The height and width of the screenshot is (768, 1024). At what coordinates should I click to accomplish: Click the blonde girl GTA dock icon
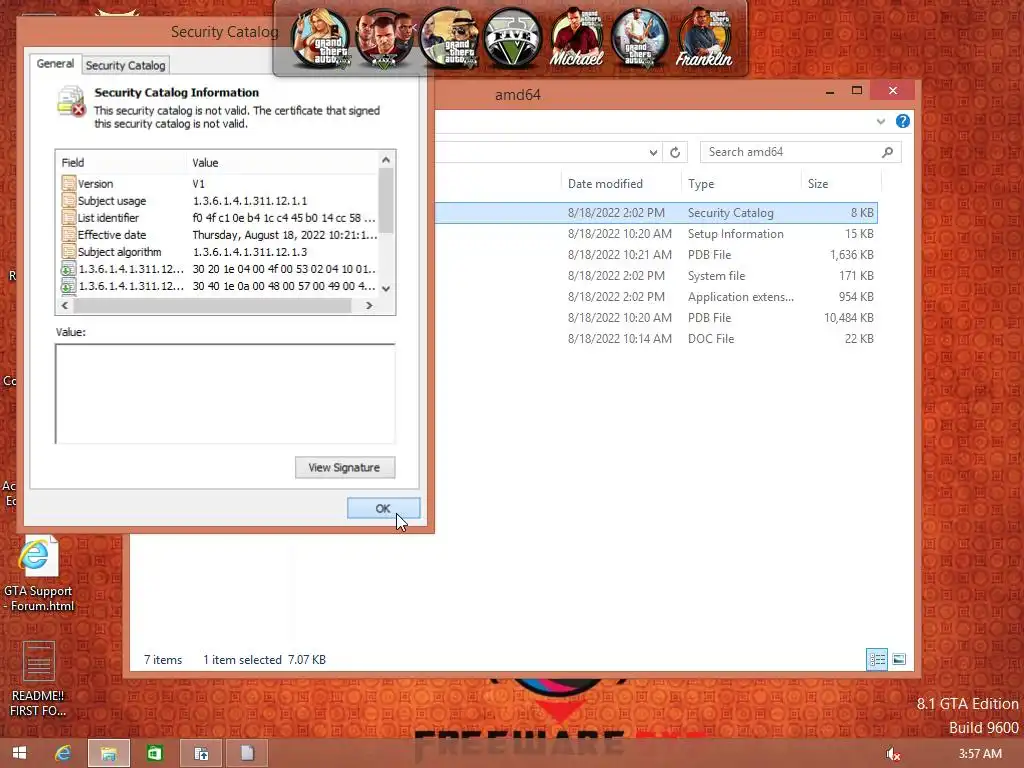[x=320, y=38]
